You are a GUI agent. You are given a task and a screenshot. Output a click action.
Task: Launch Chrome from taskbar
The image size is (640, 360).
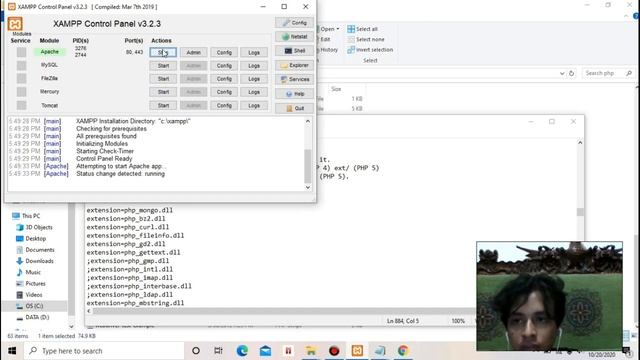point(403,351)
